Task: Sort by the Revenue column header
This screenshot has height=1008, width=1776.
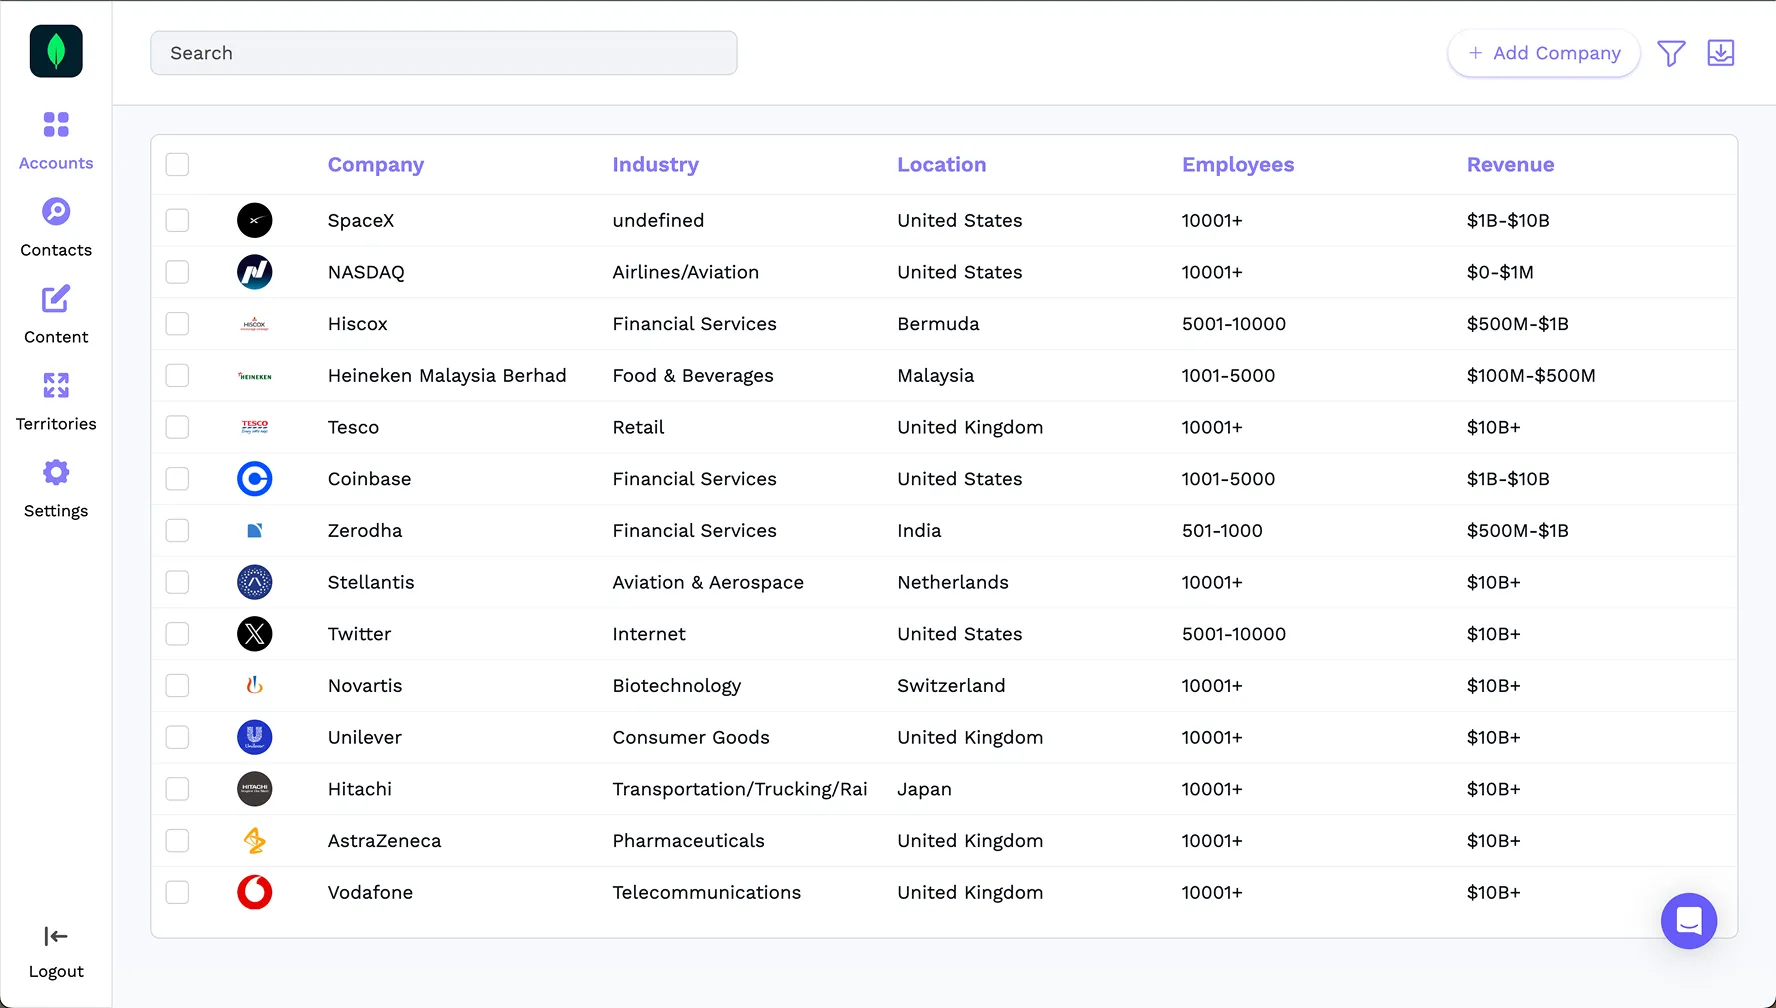Action: point(1511,165)
